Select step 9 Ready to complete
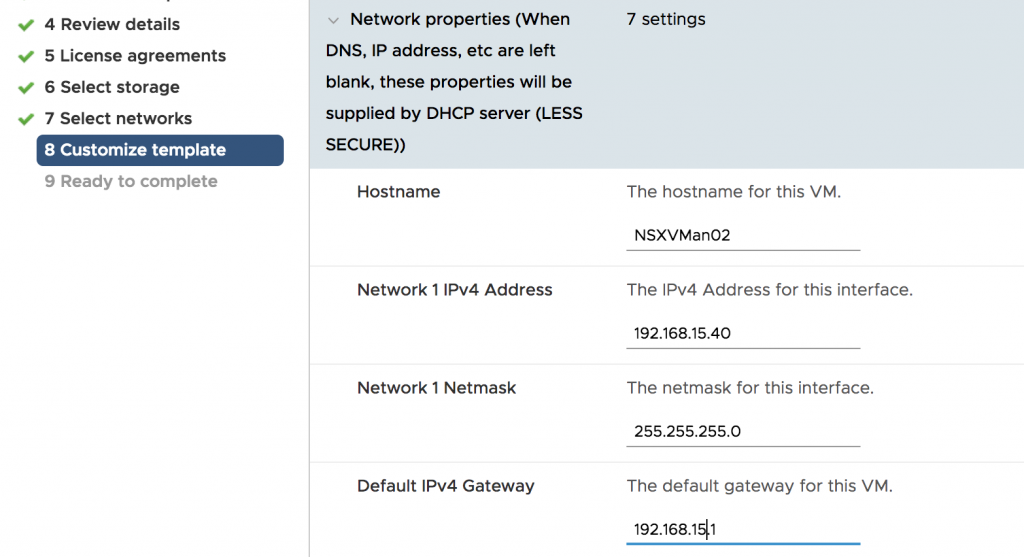 coord(131,181)
